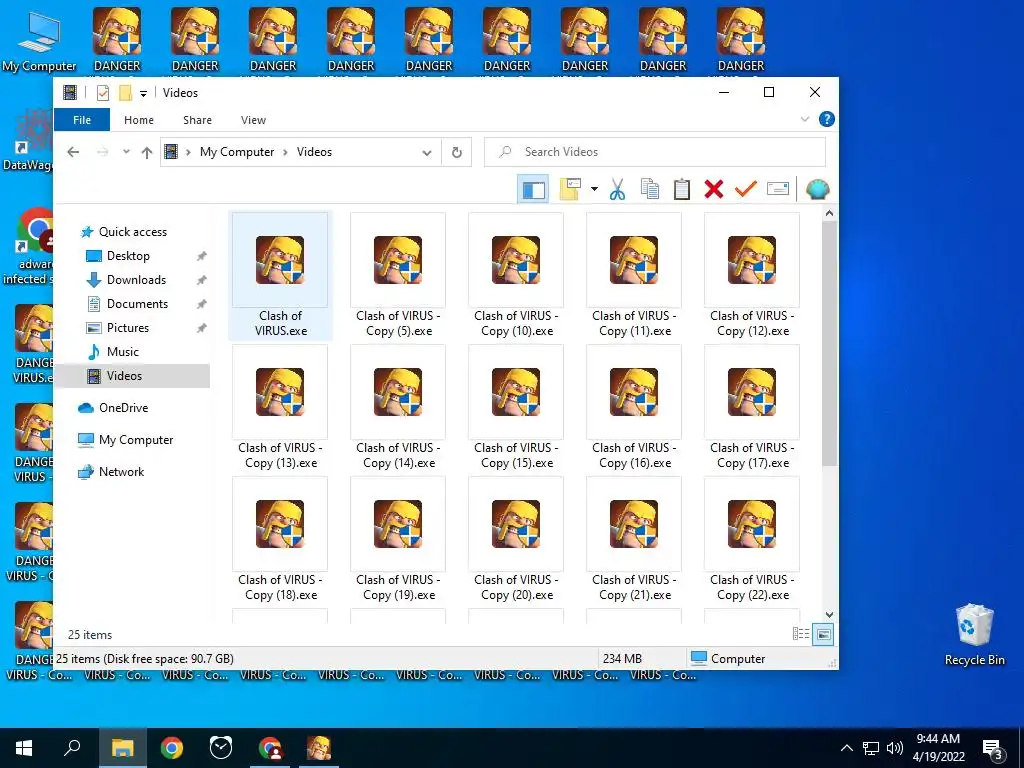Click the Cut scissors toolbar icon
1024x768 pixels.
(x=617, y=189)
